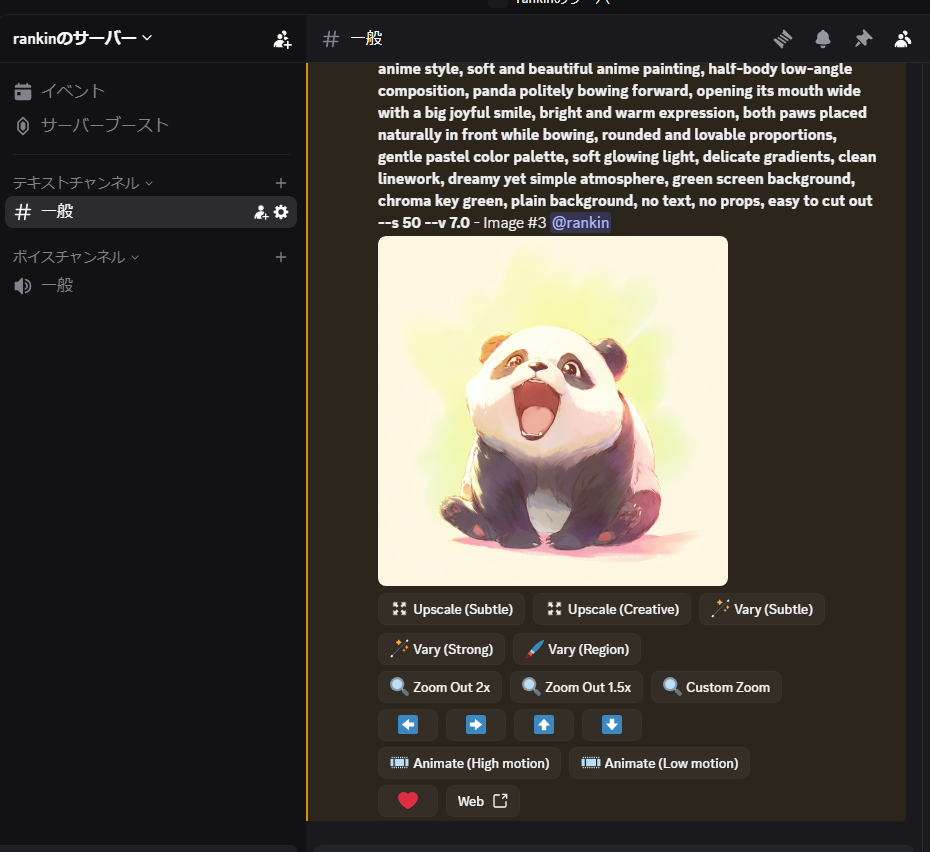The height and width of the screenshot is (852, 930).
Task: Show pinned messages with pin icon
Action: pyautogui.click(x=863, y=39)
